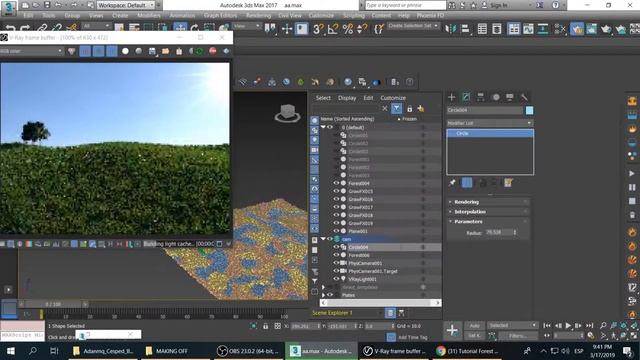Open the Workspace: Default dropdown
This screenshot has width=640, height=360.
tap(126, 5)
